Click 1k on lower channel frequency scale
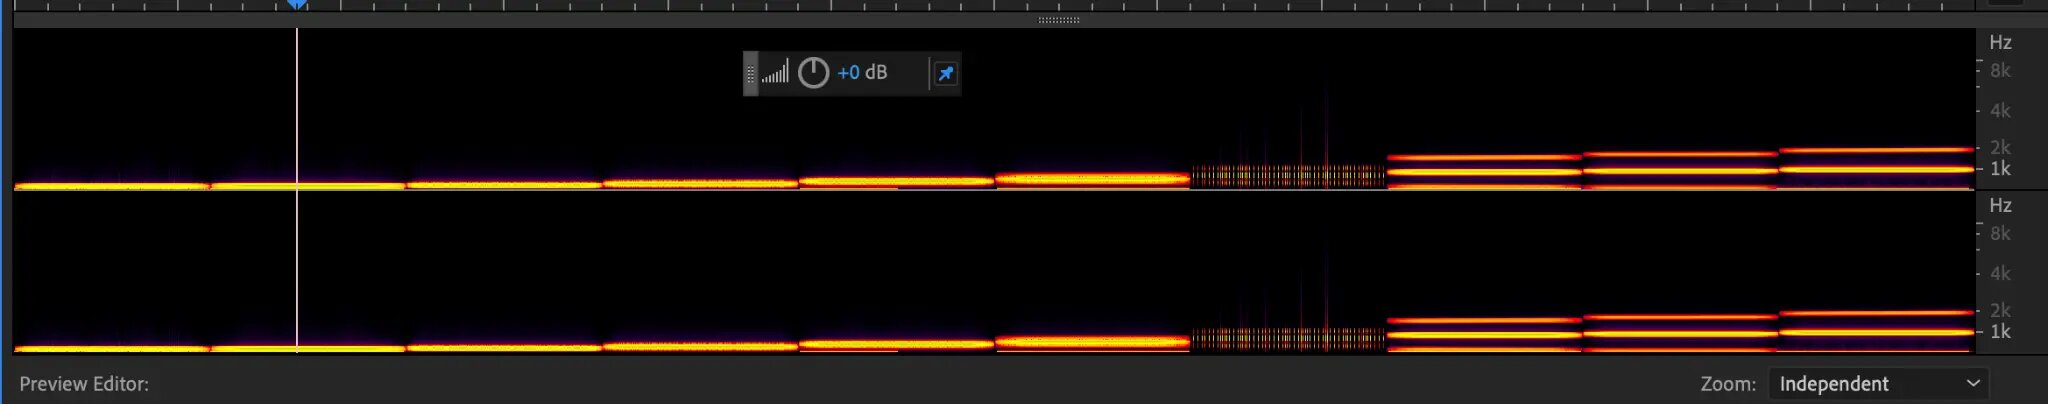Image resolution: width=2048 pixels, height=404 pixels. pos(2000,332)
